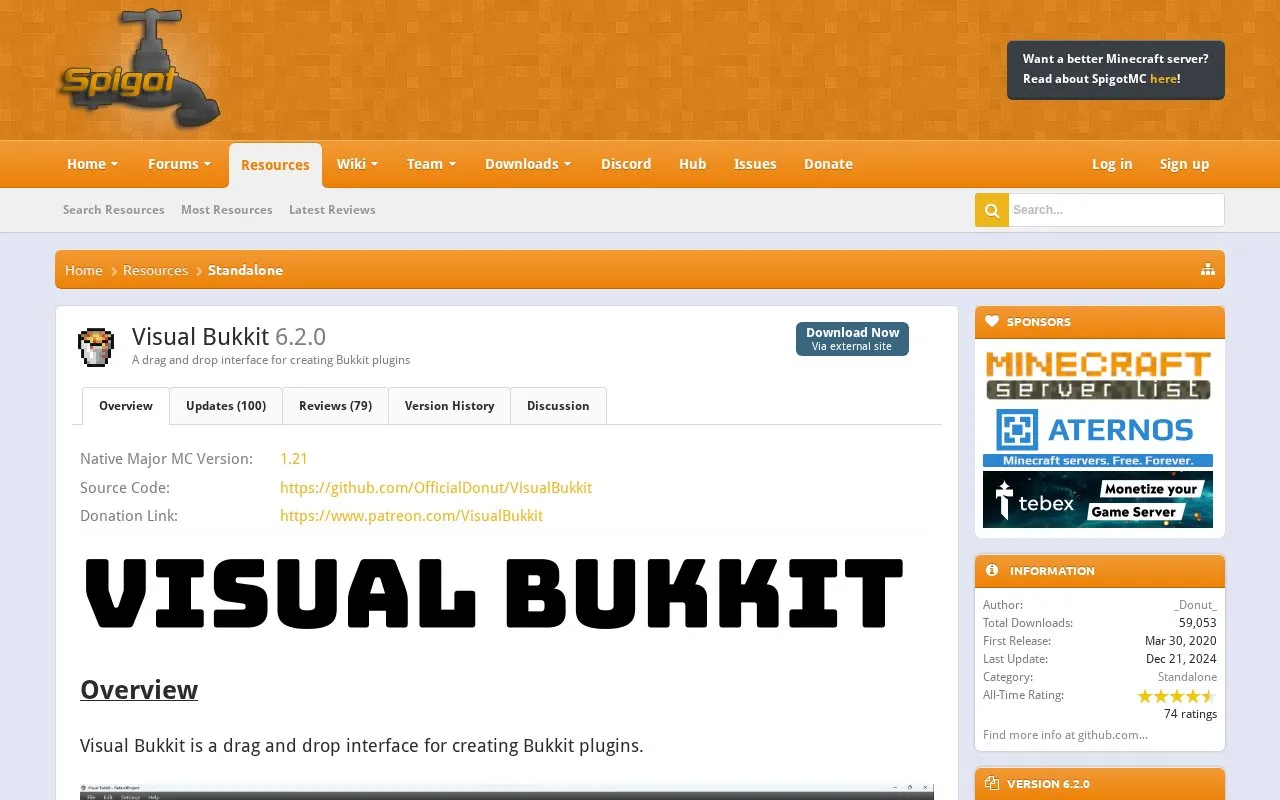Screen dimensions: 1280x800
Task: Click the Overview heading
Action: tap(139, 690)
